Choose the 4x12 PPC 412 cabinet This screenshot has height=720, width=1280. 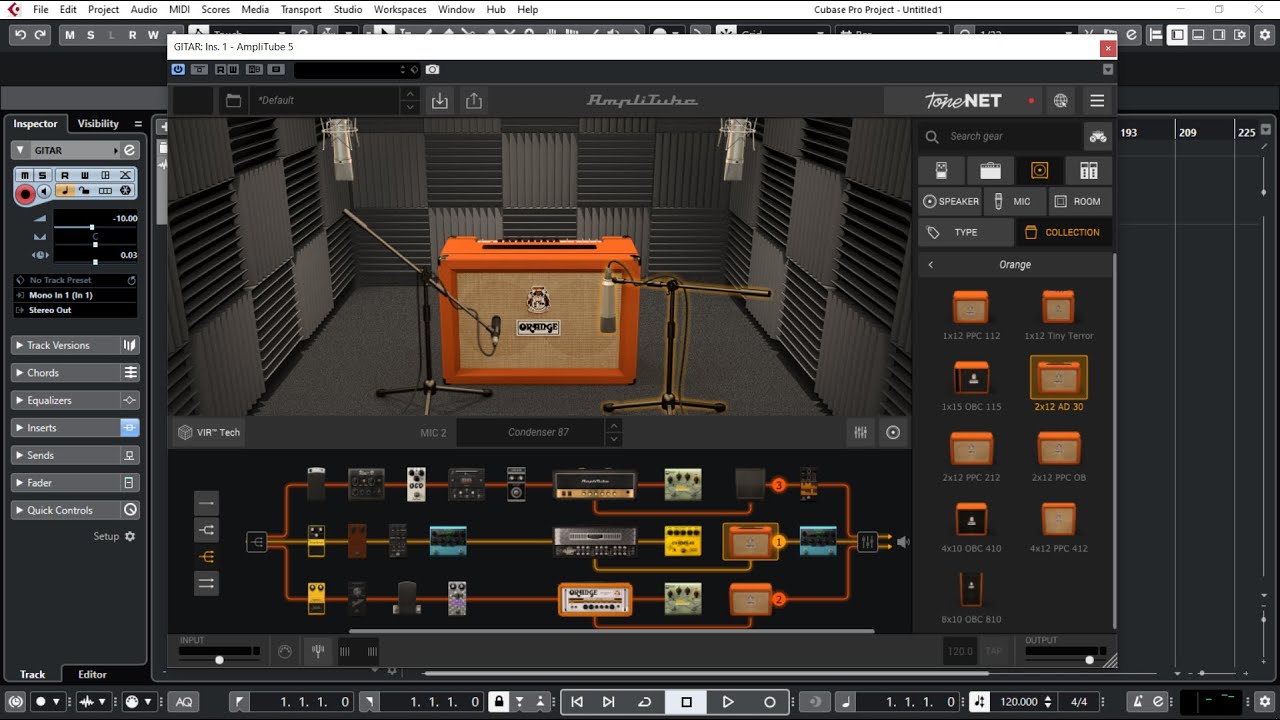(1059, 527)
